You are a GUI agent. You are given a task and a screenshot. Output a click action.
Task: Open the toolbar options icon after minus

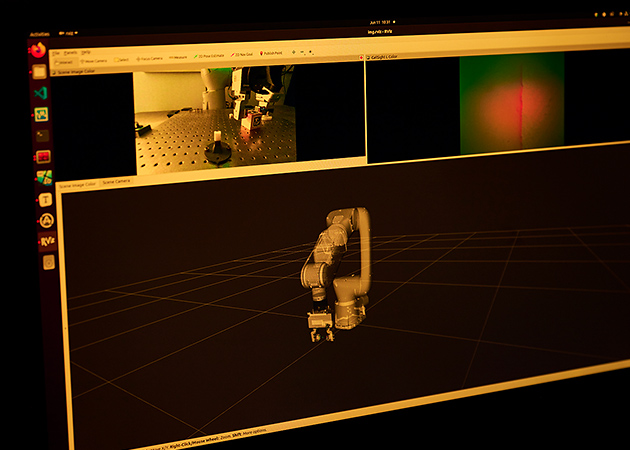point(311,52)
